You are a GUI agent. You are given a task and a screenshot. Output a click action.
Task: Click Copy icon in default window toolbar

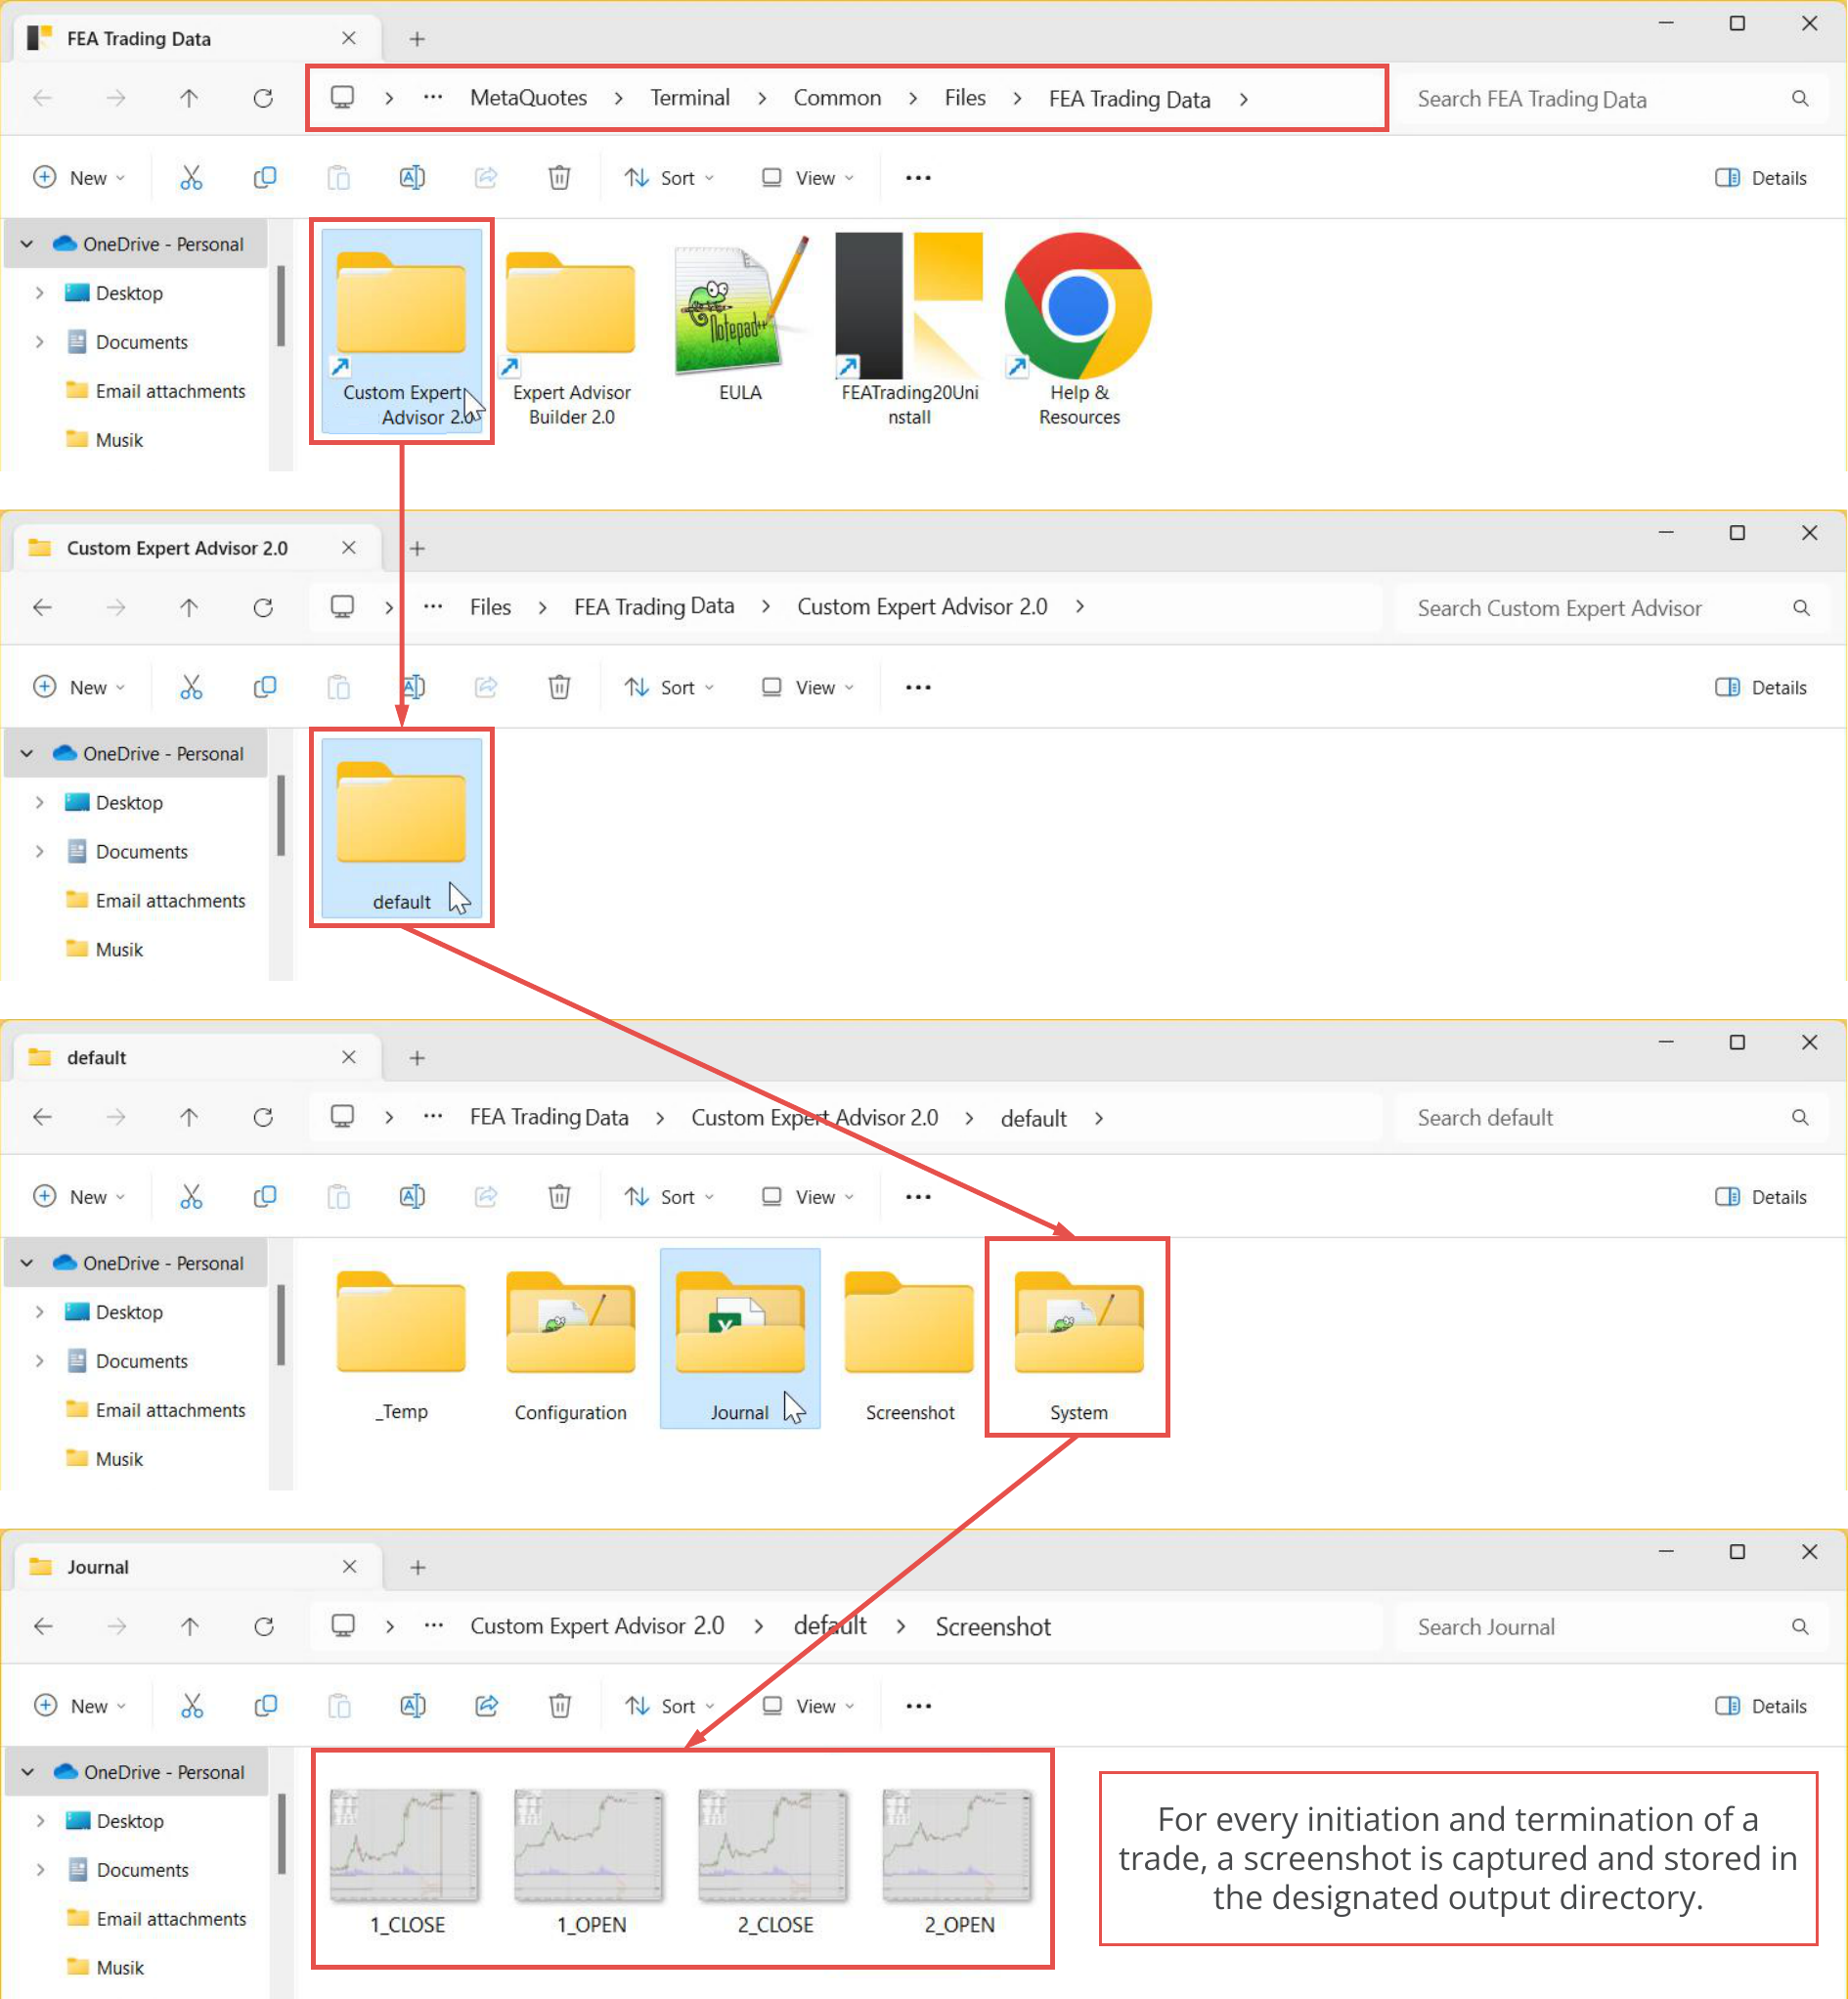[x=265, y=1196]
